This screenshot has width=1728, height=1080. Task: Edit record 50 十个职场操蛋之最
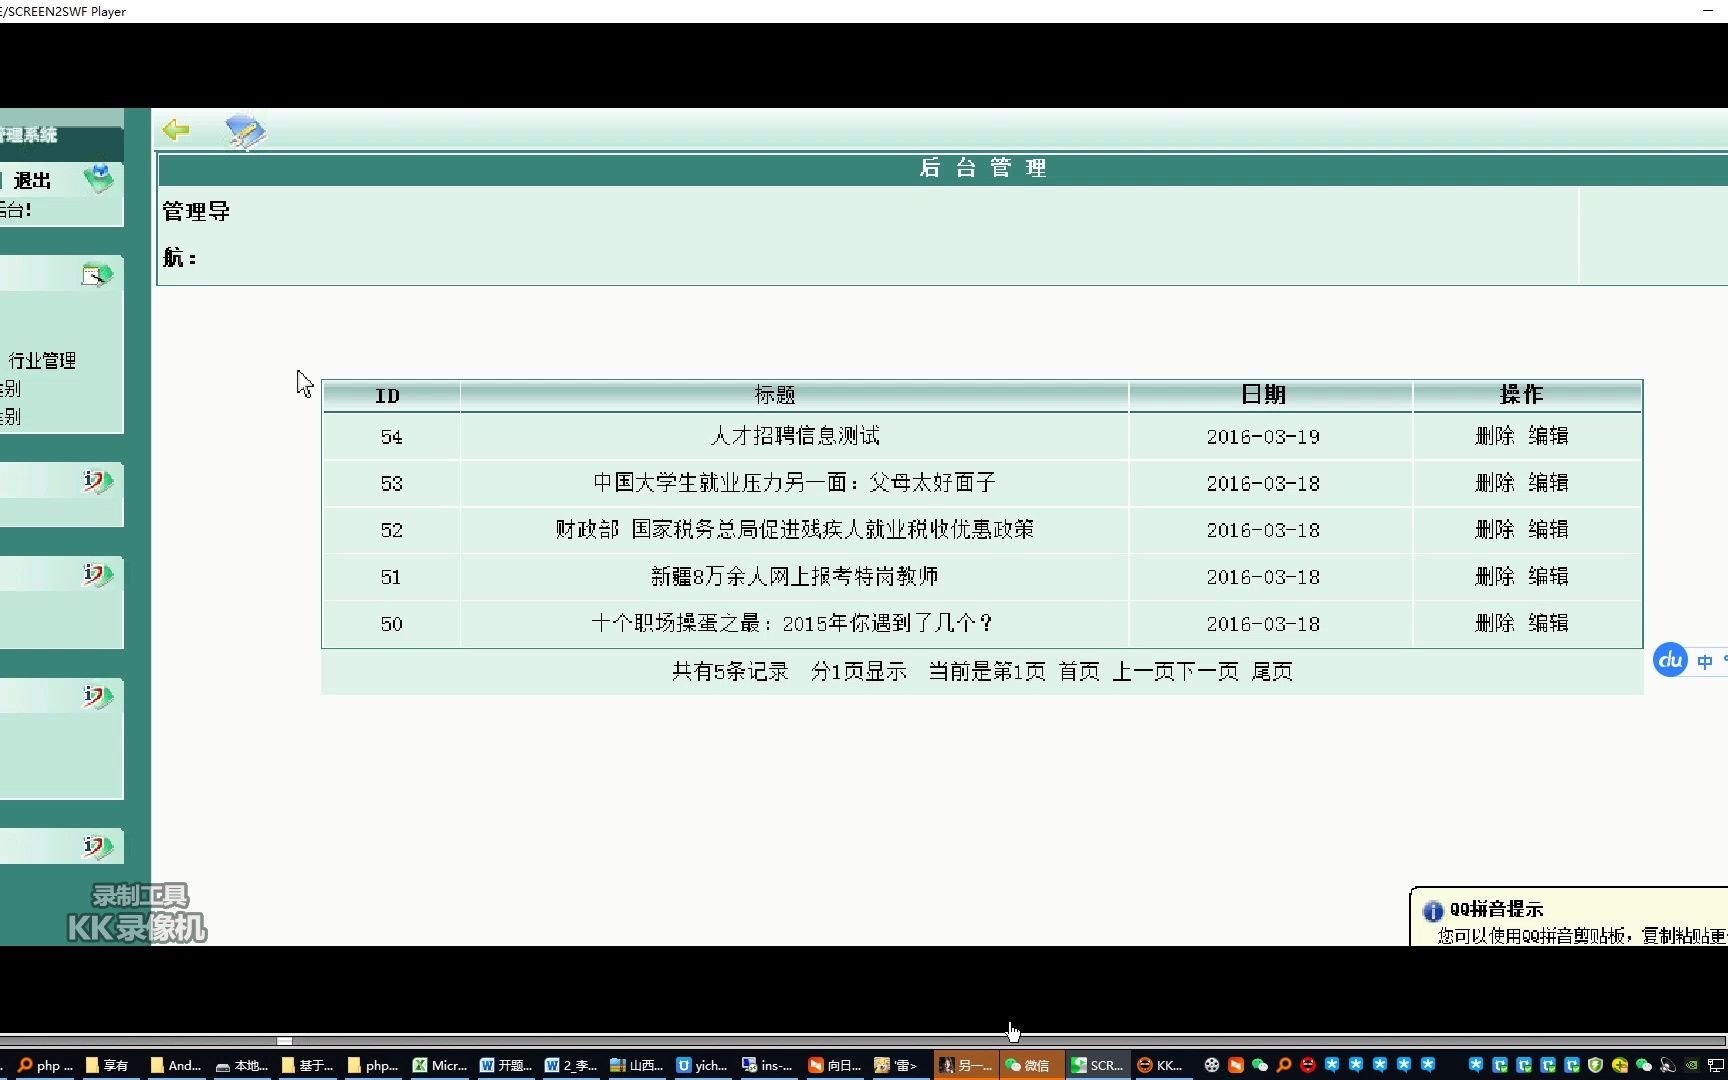[1548, 623]
